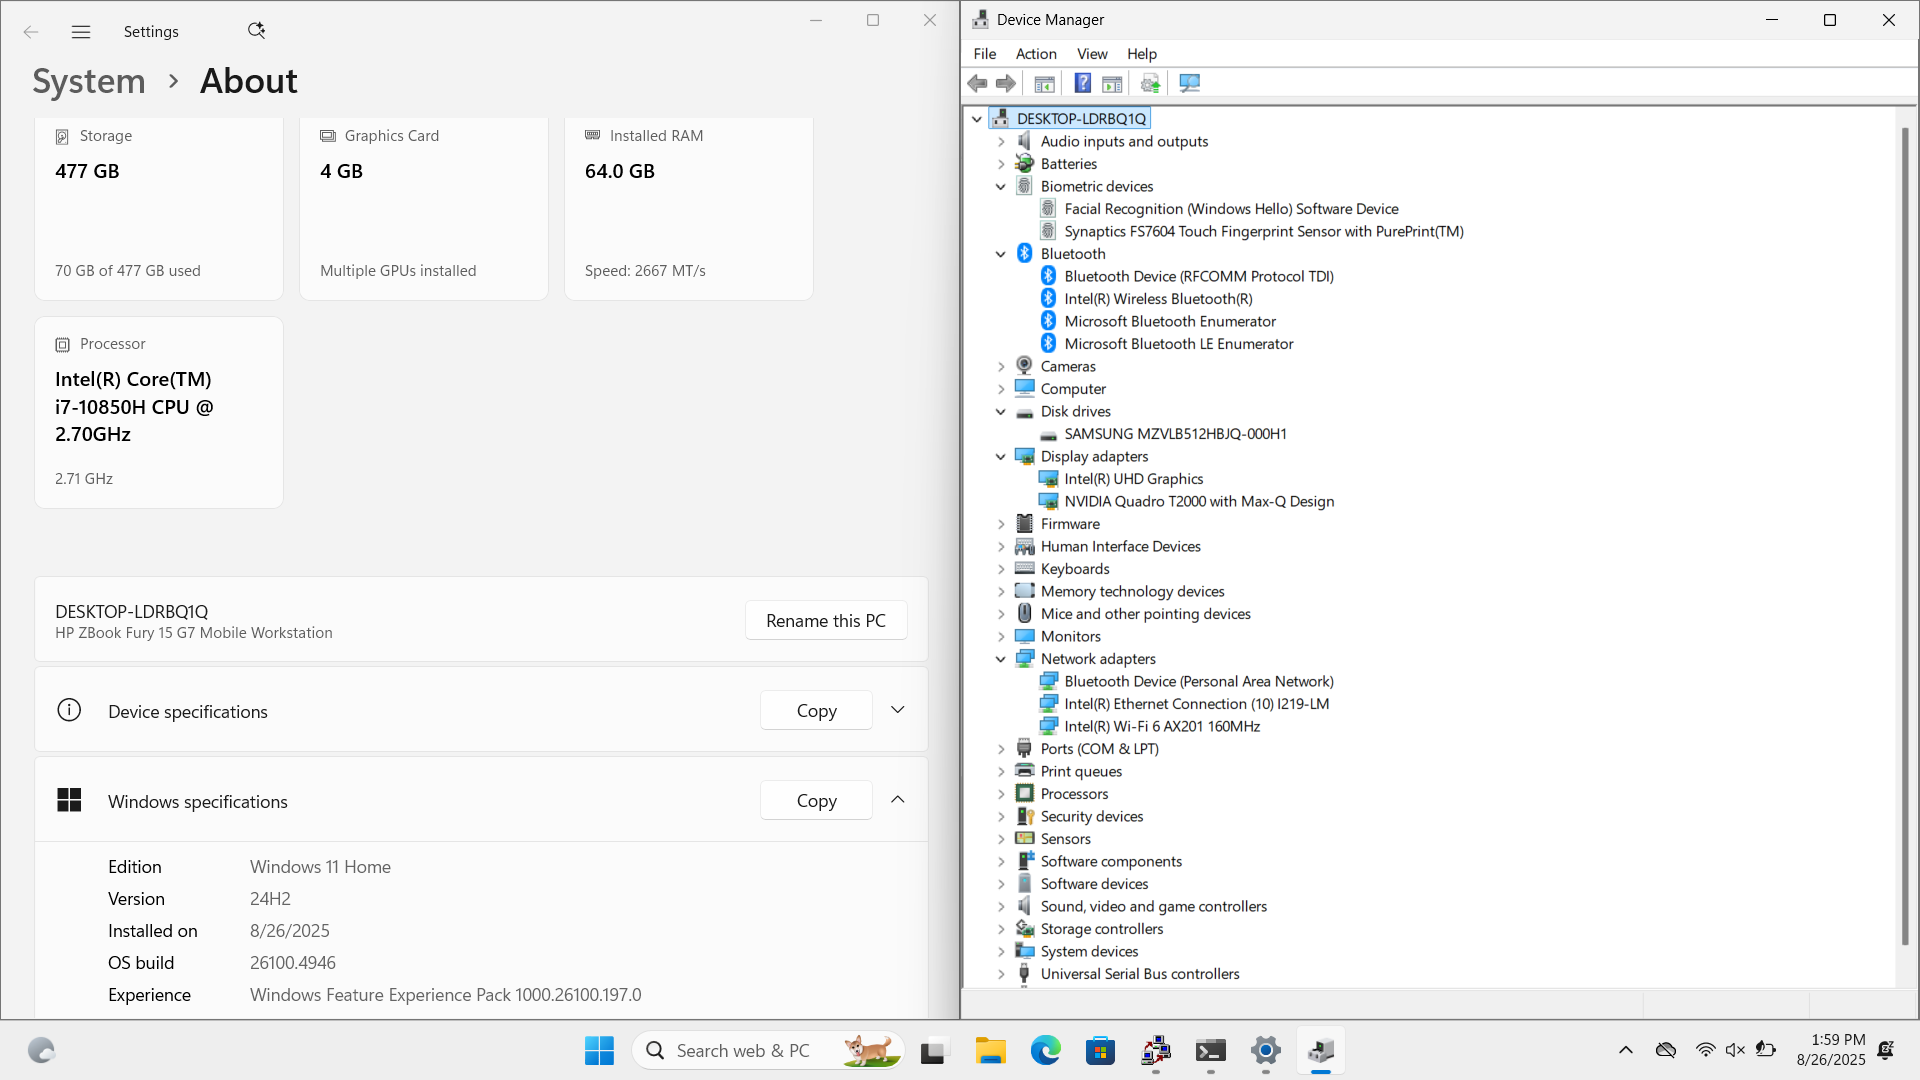The image size is (1920, 1080).
Task: Collapse the Disk drives node
Action: pos(1001,412)
